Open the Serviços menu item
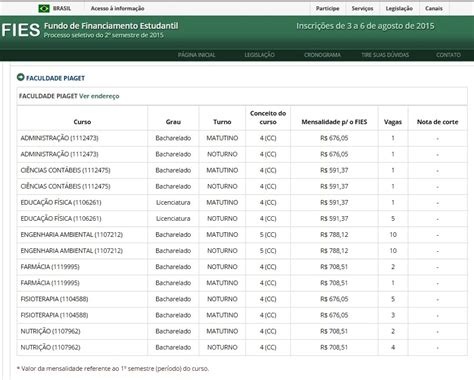This screenshot has width=474, height=380. [362, 8]
